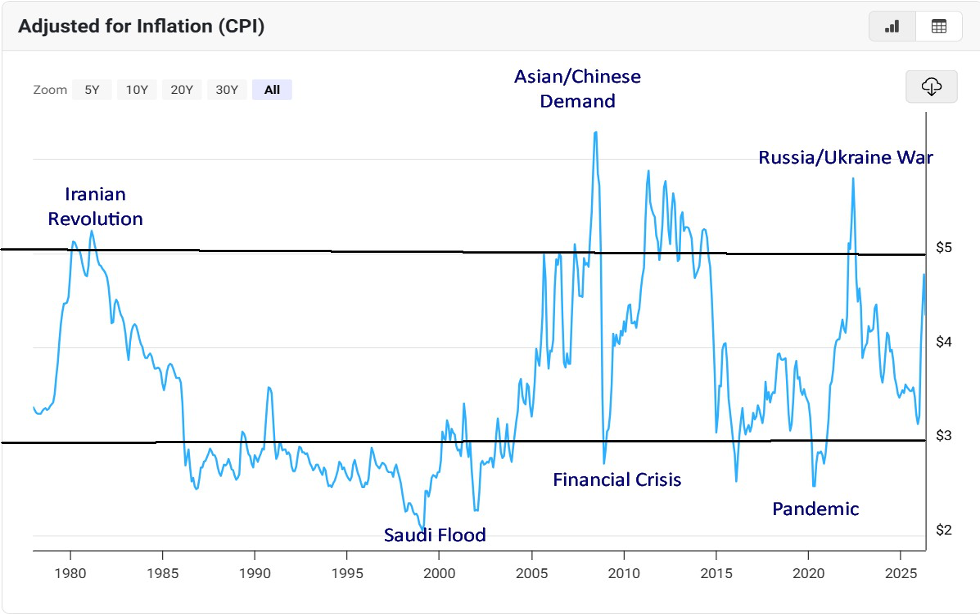Click the Russia/Ukraine War label
This screenshot has height=614, width=980.
pyautogui.click(x=846, y=158)
